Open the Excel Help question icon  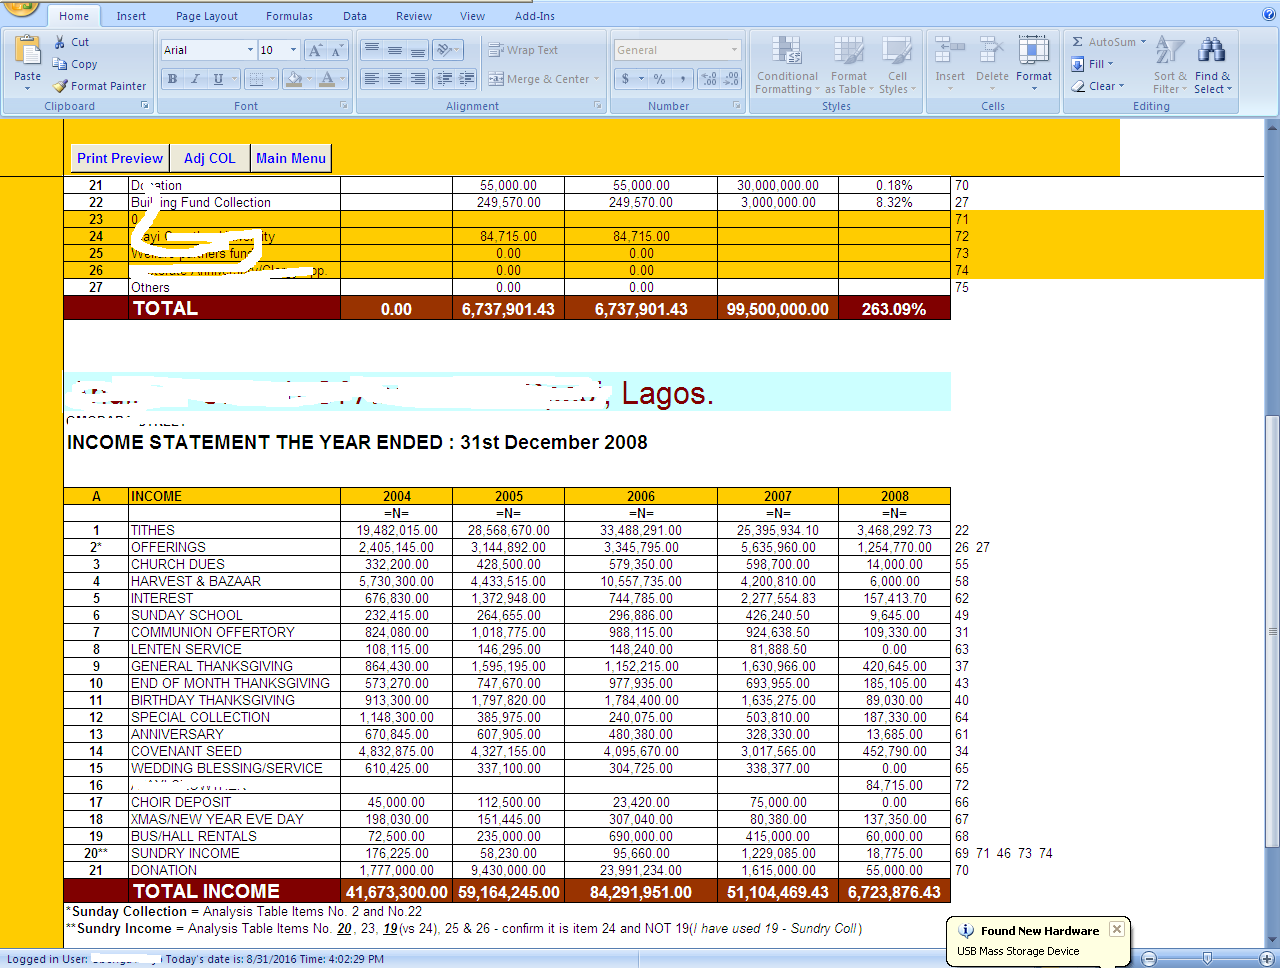tap(1268, 15)
